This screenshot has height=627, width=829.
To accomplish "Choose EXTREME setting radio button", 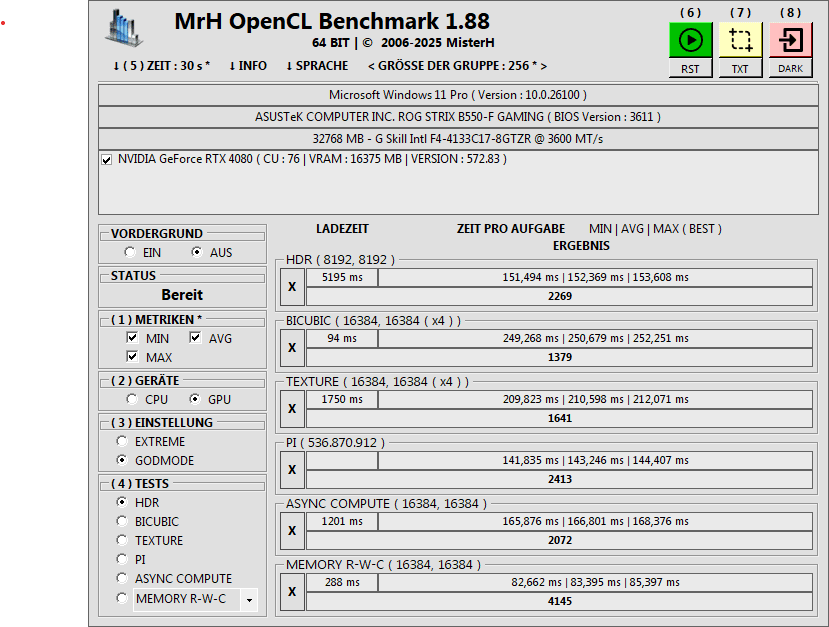I will pos(122,441).
